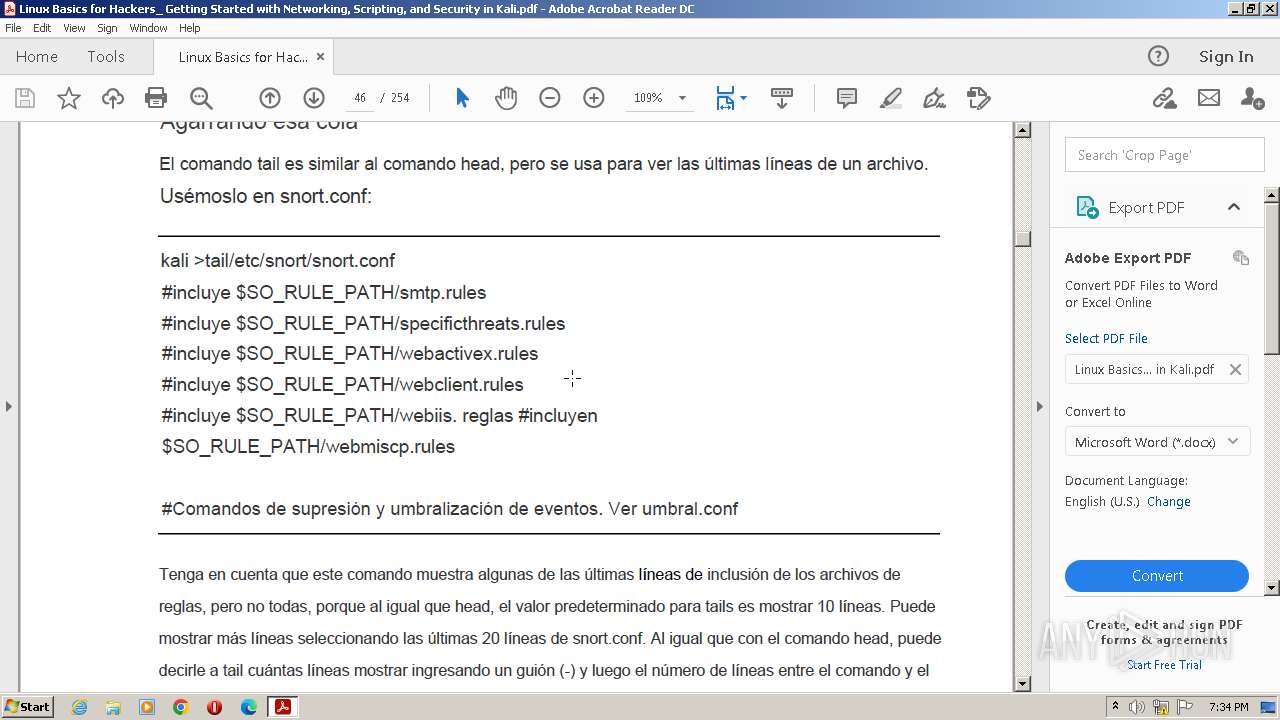Click the Adobe Acrobat taskbar button
Viewport: 1280px width, 720px height.
(x=283, y=707)
